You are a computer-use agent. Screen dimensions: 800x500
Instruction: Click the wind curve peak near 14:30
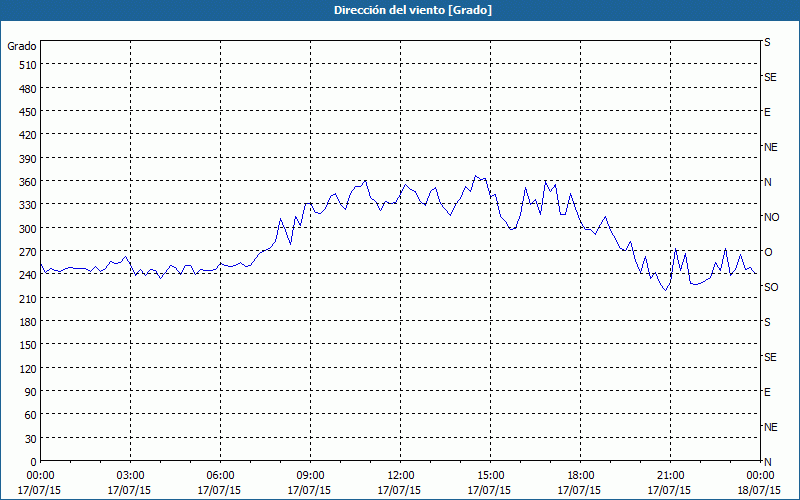475,176
